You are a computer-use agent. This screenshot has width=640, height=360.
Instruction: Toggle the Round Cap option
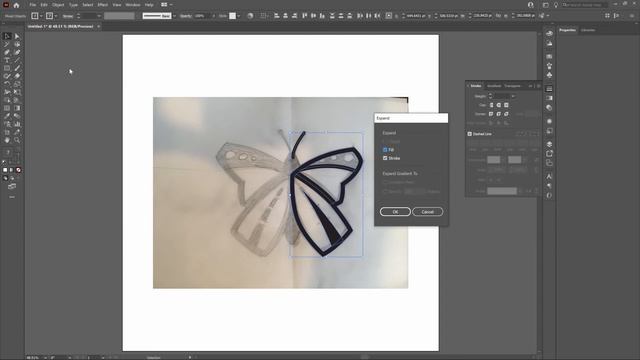click(499, 105)
